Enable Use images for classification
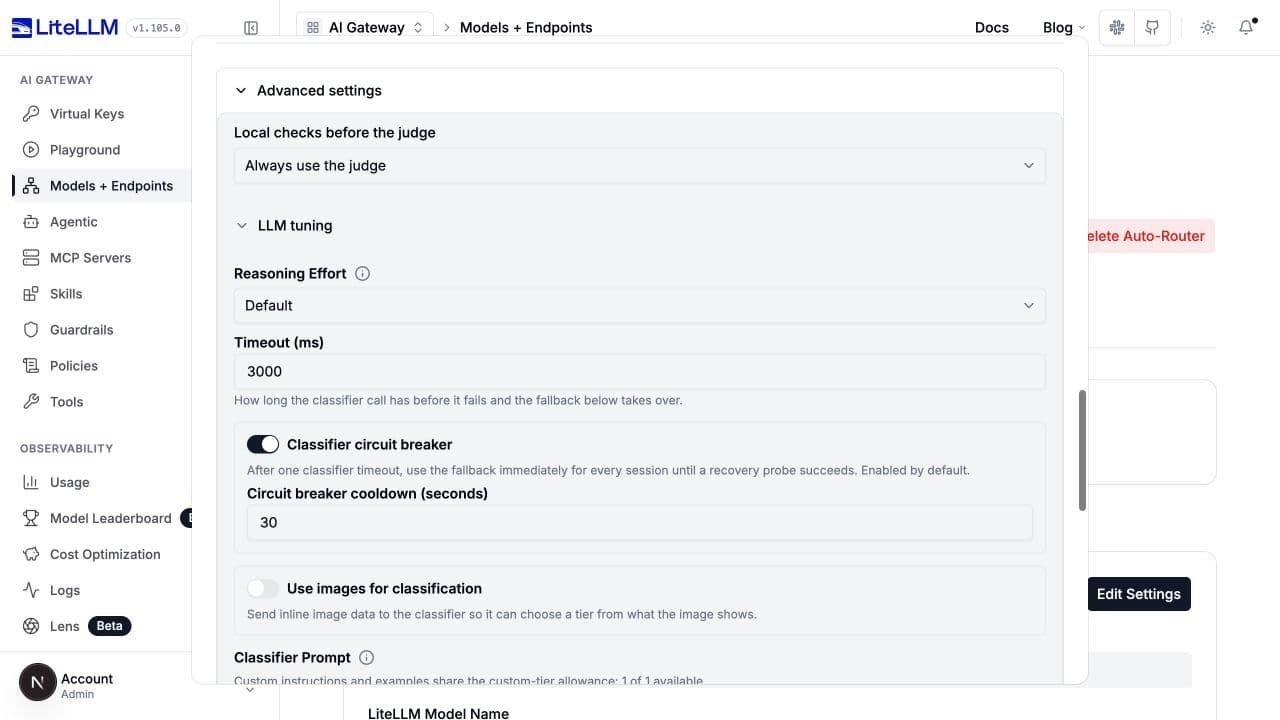The height and width of the screenshot is (720, 1280). click(x=263, y=588)
